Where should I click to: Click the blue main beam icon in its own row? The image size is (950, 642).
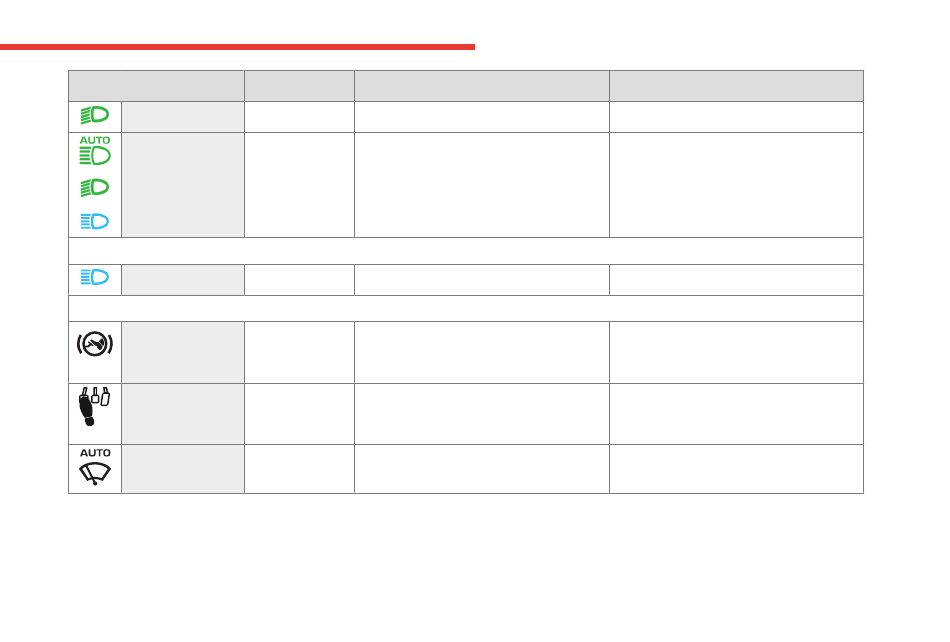coord(95,277)
